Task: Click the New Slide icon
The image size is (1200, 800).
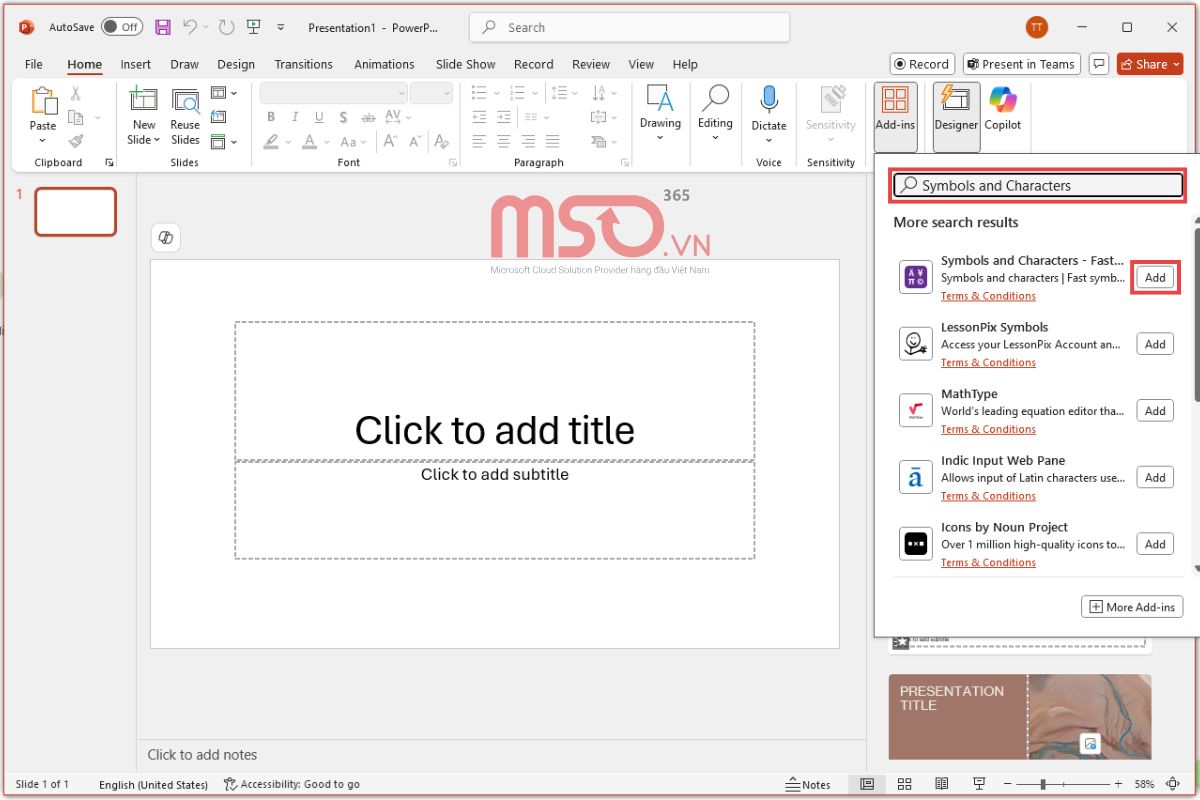Action: point(144,100)
